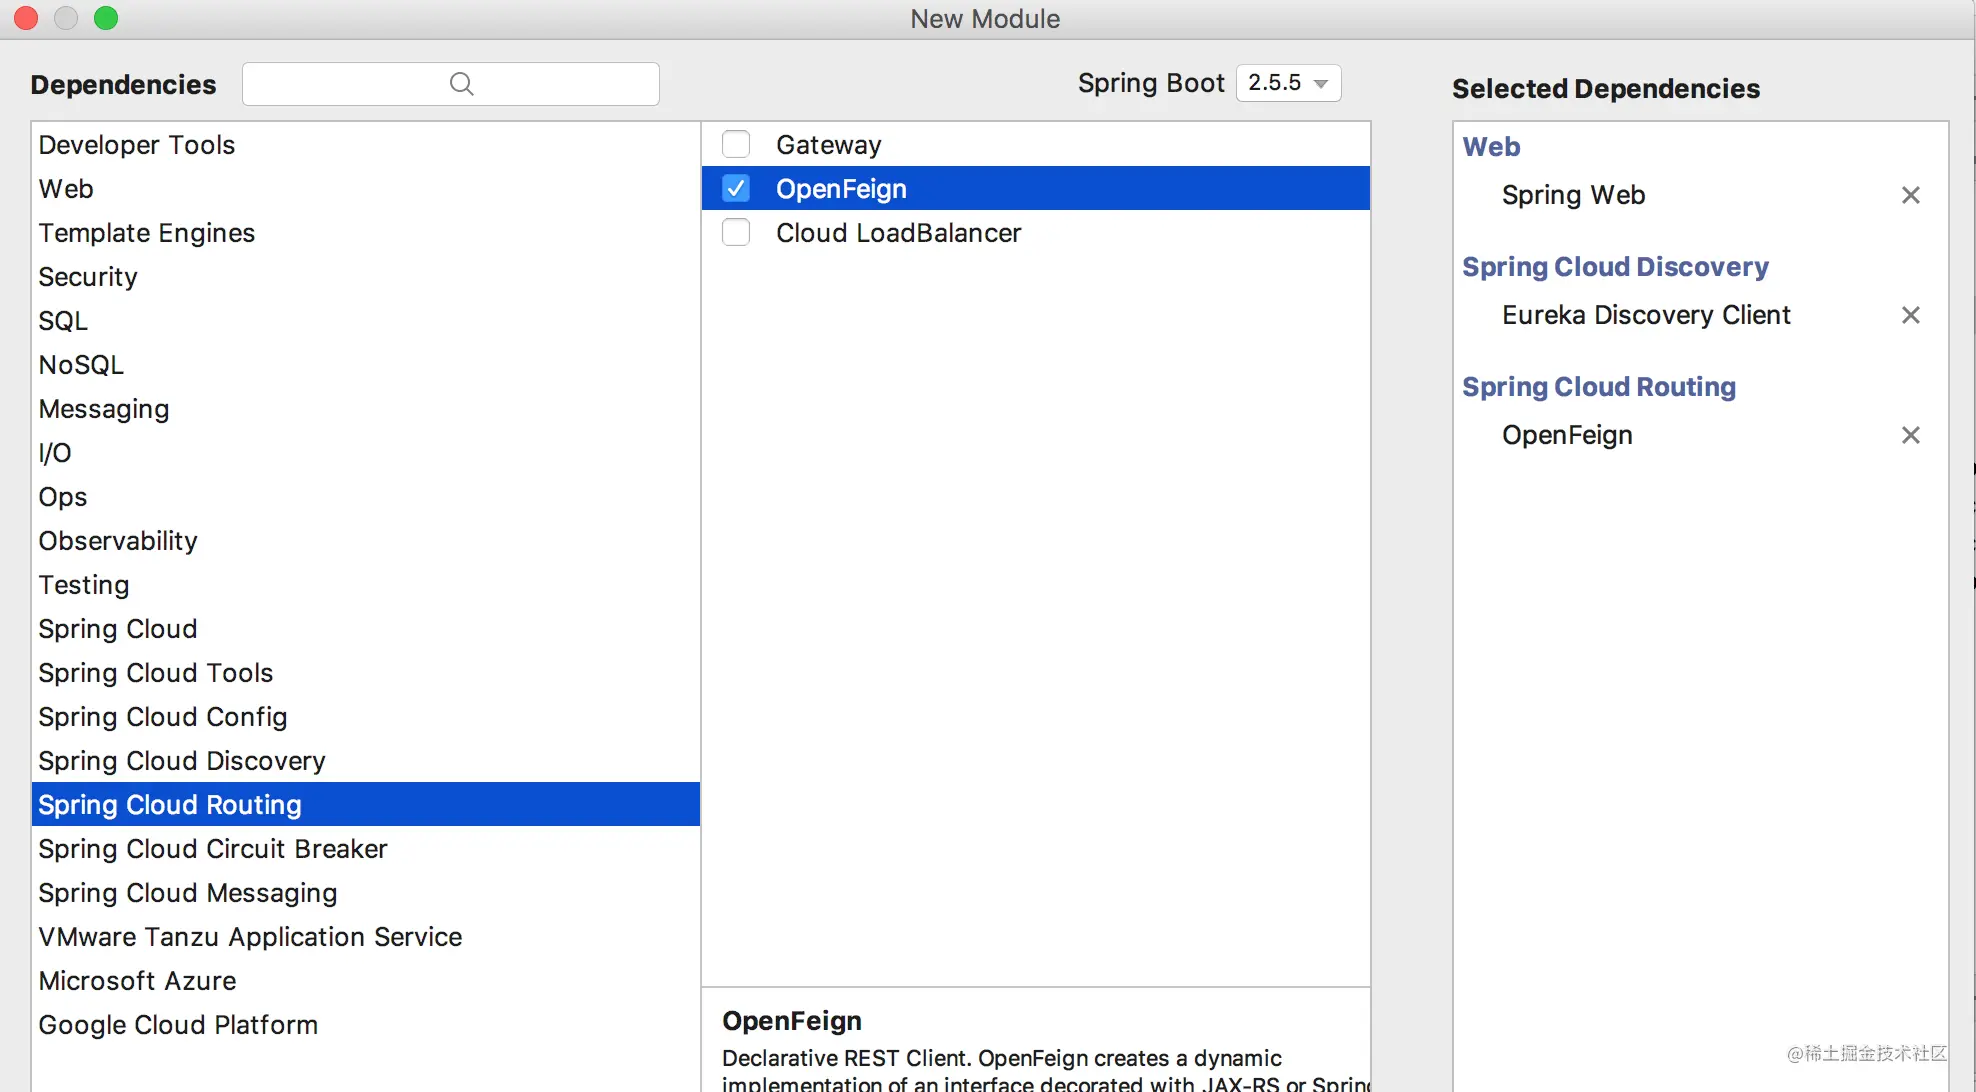Image resolution: width=1976 pixels, height=1092 pixels.
Task: Click the OpenFeign description title
Action: 792,1021
